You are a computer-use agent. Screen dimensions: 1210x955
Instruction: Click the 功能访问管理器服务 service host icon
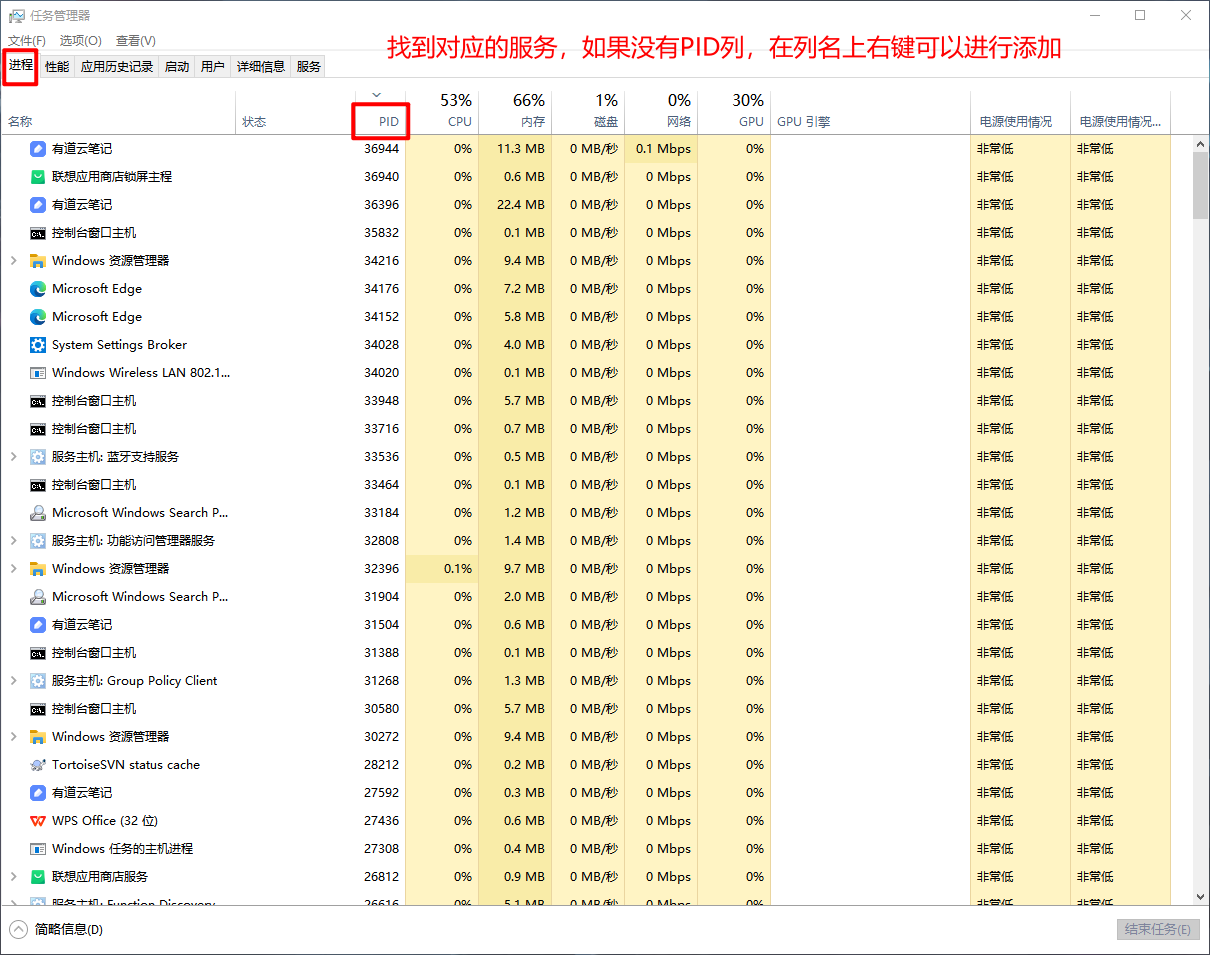pyautogui.click(x=38, y=540)
